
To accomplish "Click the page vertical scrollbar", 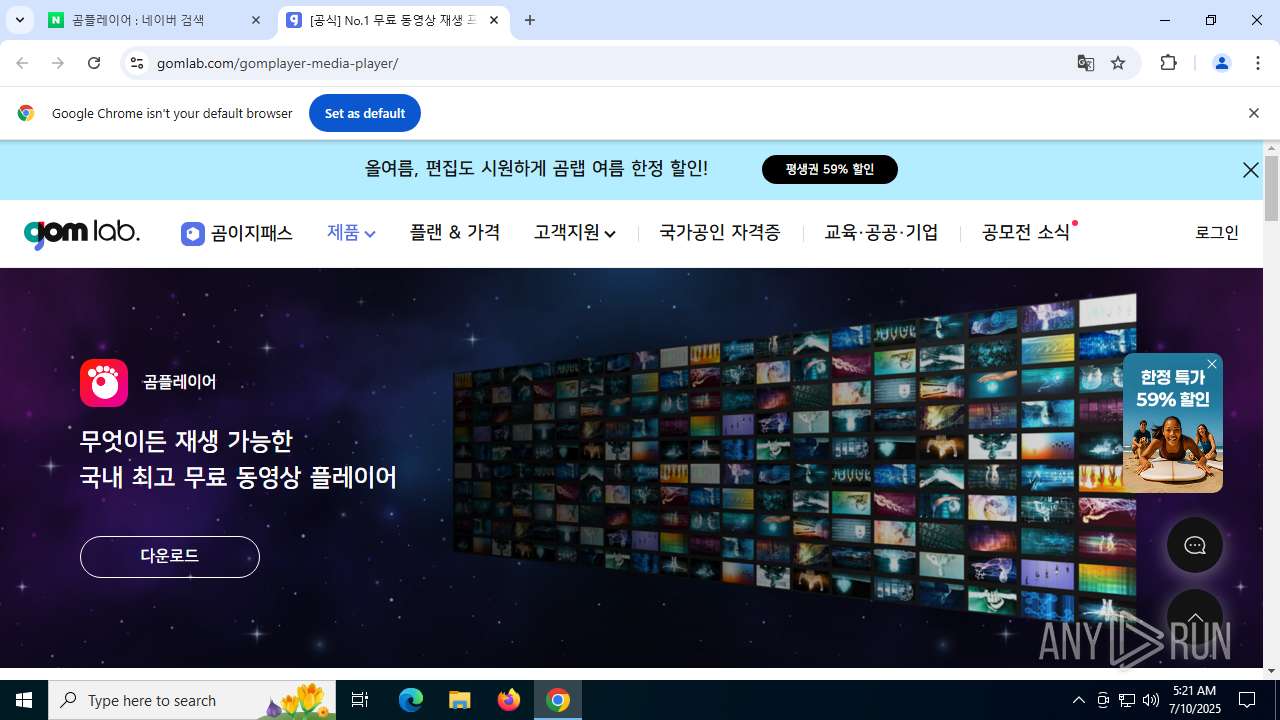I will pos(1271,188).
